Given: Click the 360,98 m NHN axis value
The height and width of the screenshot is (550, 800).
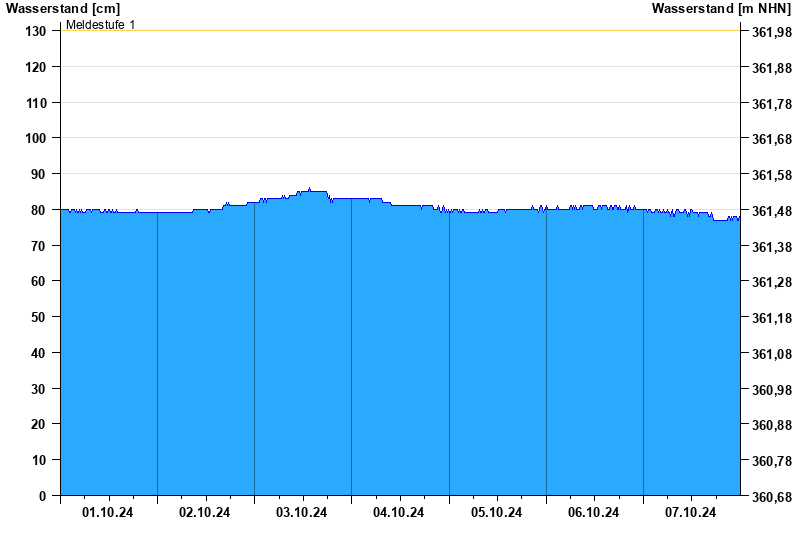Looking at the screenshot, I should pyautogui.click(x=772, y=390).
